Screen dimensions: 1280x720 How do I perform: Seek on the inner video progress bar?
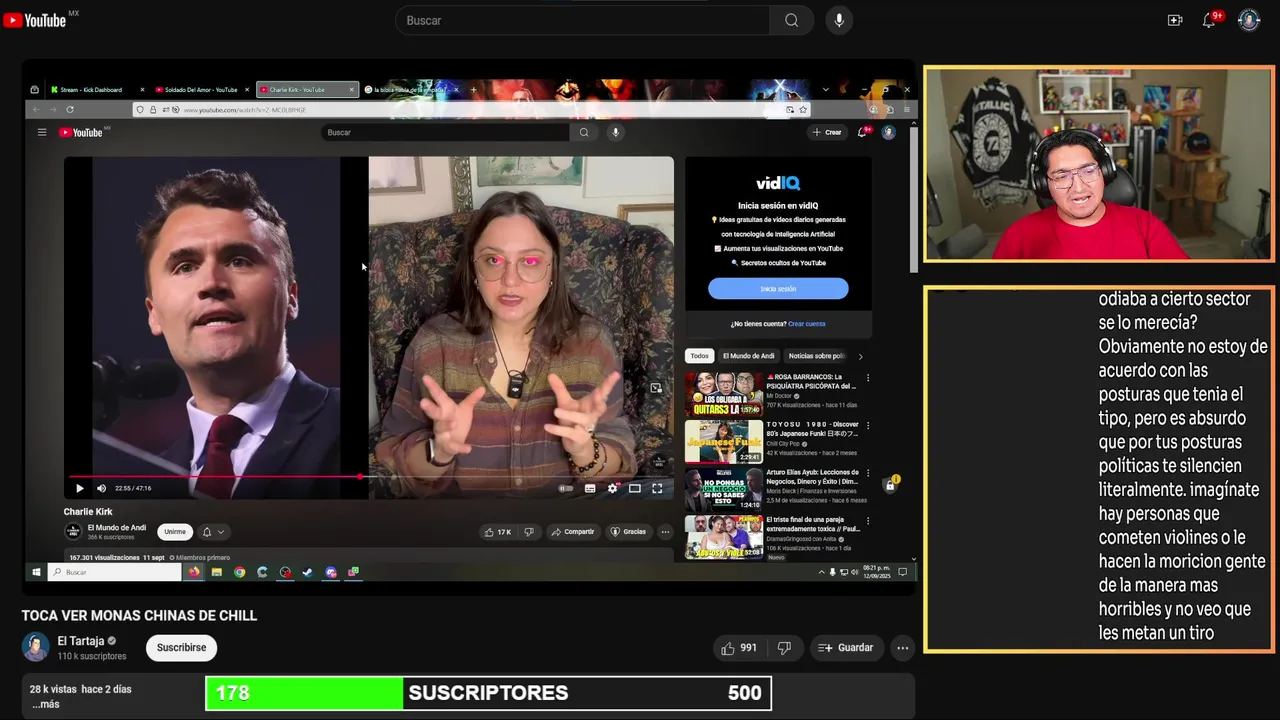point(369,477)
